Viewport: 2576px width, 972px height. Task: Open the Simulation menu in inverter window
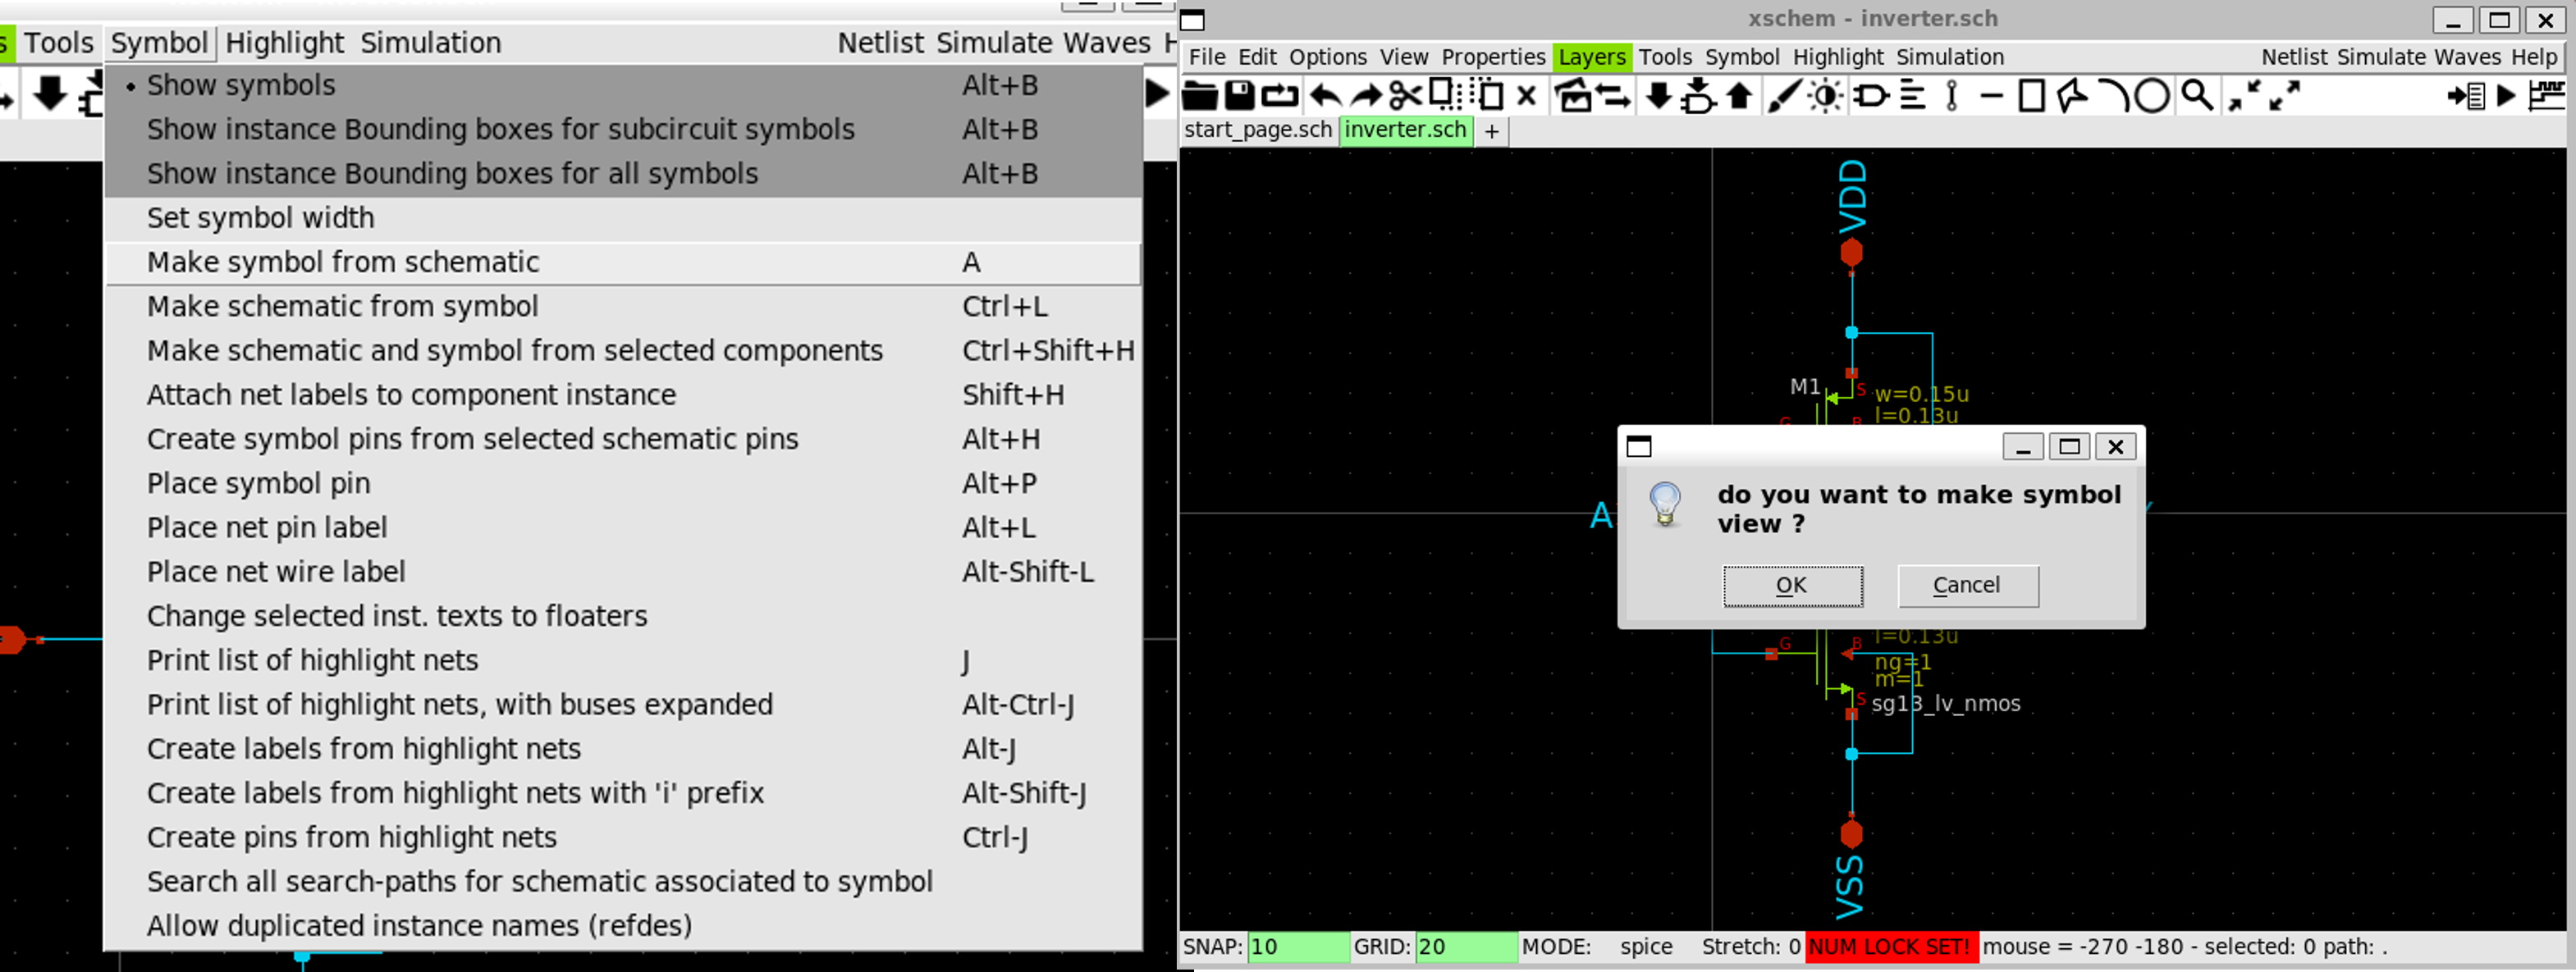pyautogui.click(x=1949, y=57)
